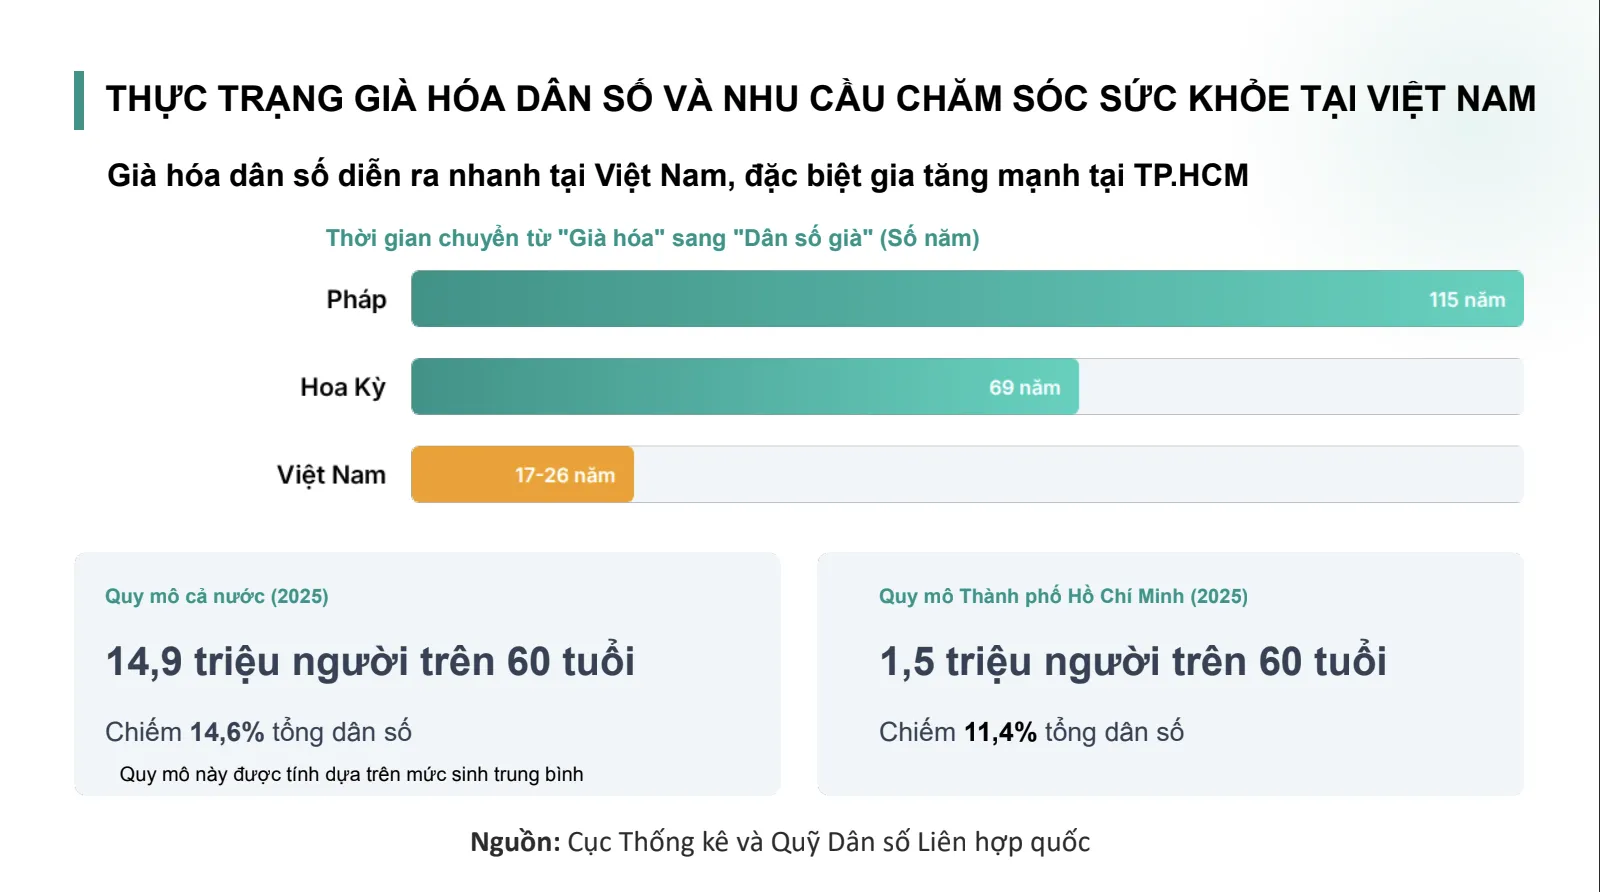This screenshot has height=892, width=1600.
Task: Click the "115 năm" value label
Action: click(1466, 300)
